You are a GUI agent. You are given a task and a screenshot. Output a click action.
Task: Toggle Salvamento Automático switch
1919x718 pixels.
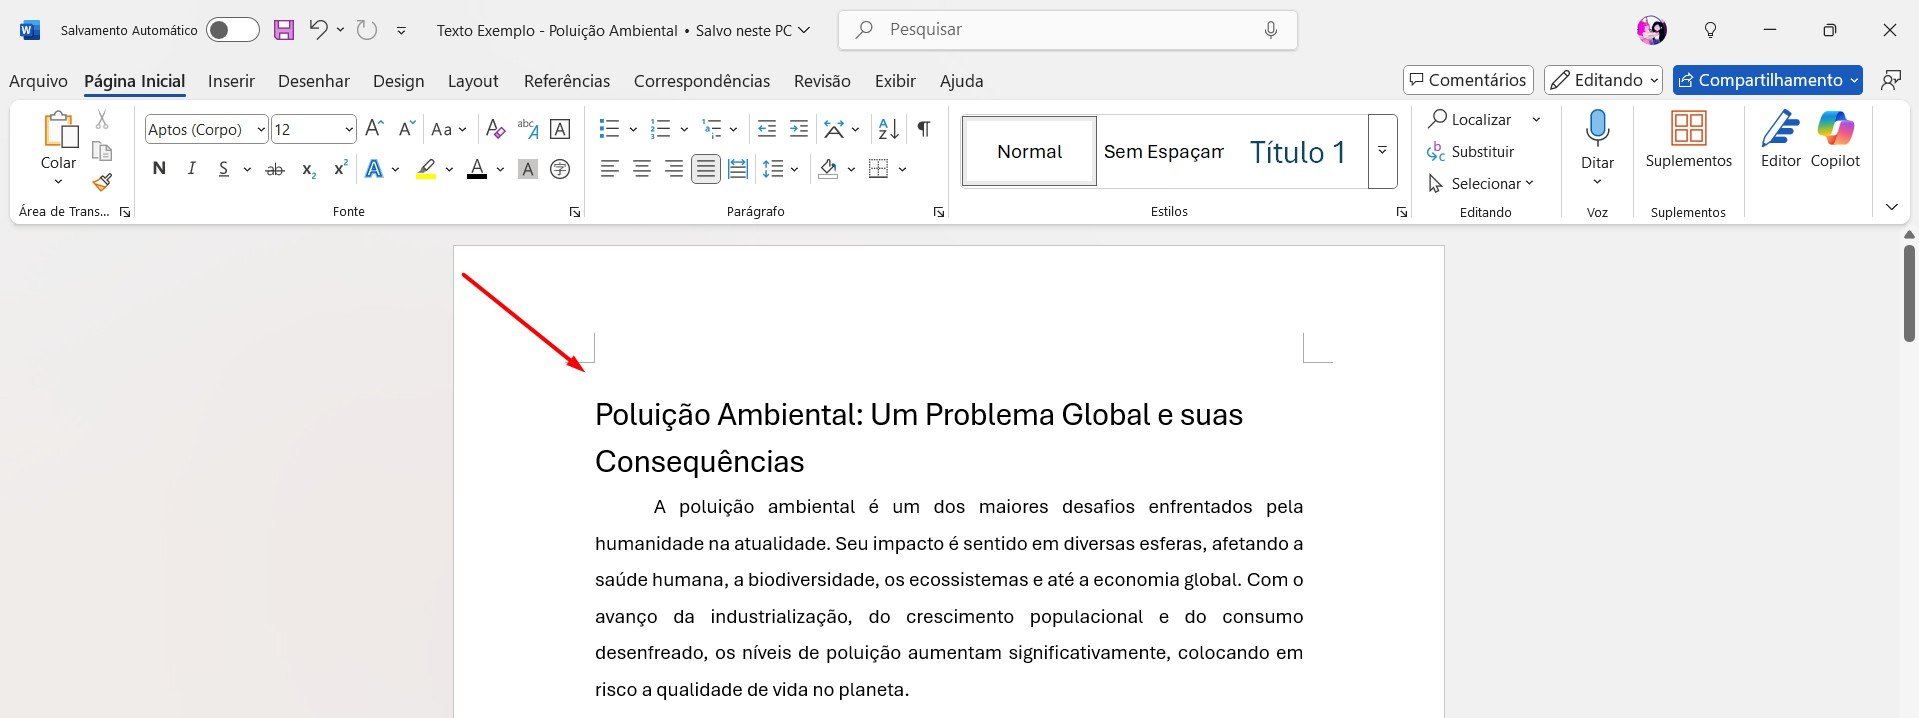pos(232,30)
